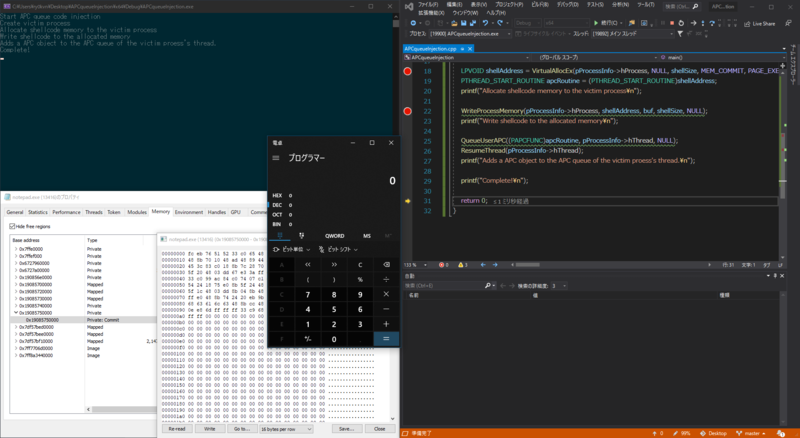Click the Open File folder icon in Visual Studio
Viewport: 800px width, 438px height.
click(x=454, y=23)
